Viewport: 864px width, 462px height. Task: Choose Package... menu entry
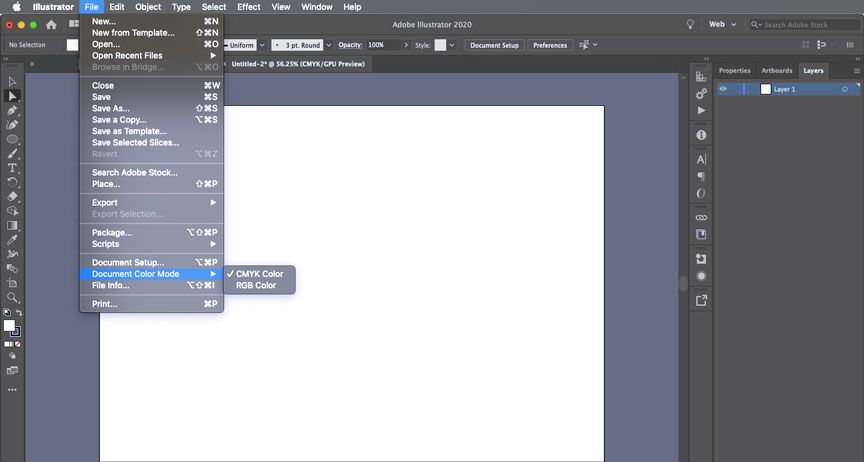(152, 232)
